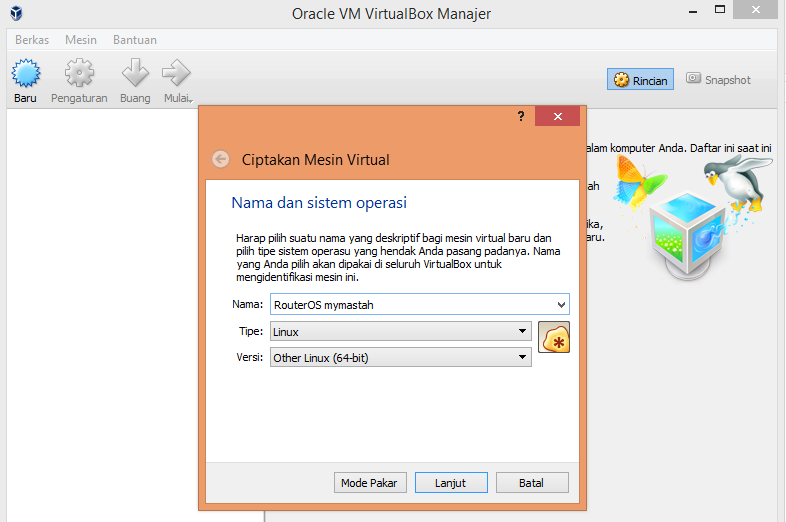Viewport: 786px width, 522px height.
Task: Open the Bantuan menu
Action: (x=135, y=40)
